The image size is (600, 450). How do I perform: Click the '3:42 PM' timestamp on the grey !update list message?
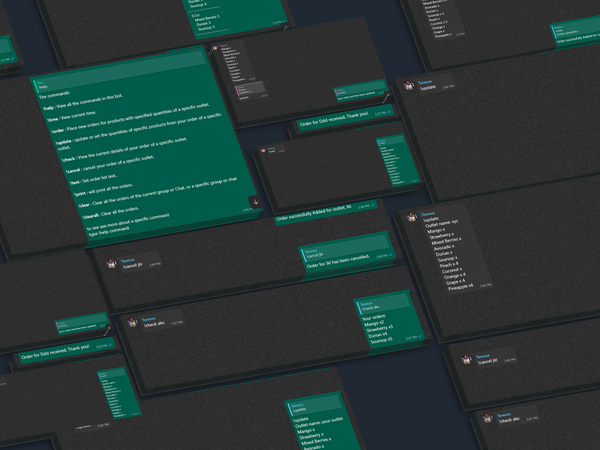coord(486,285)
